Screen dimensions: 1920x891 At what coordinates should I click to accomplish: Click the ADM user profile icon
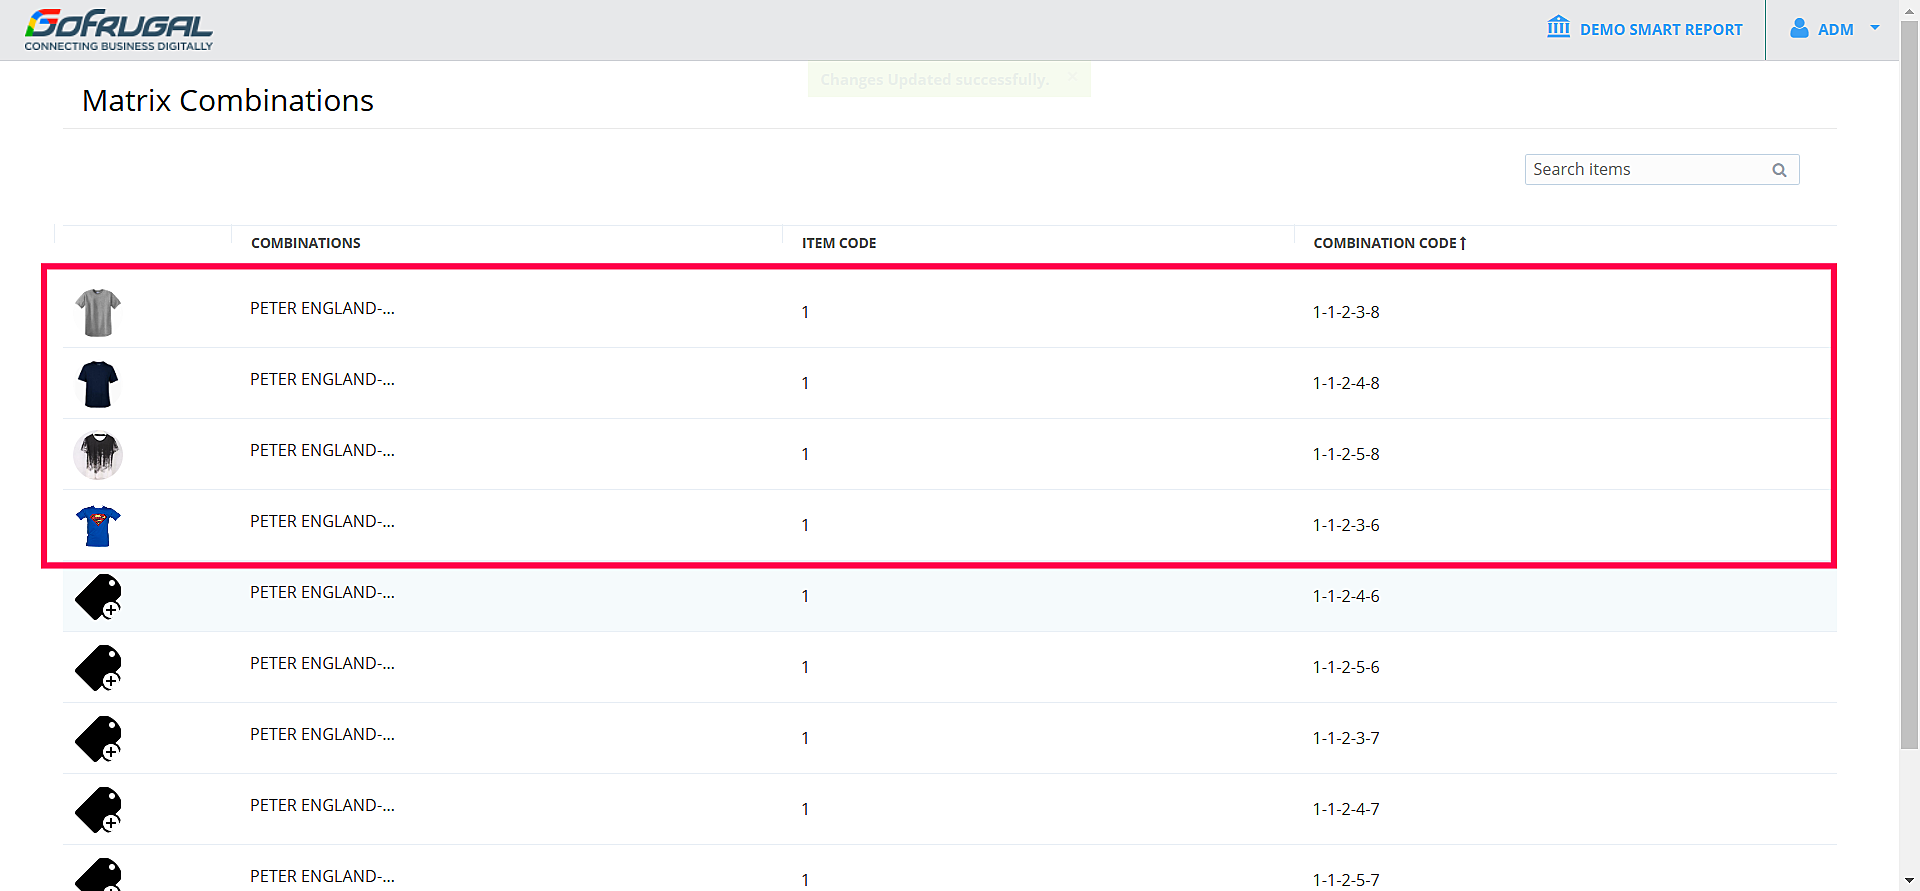[1799, 28]
